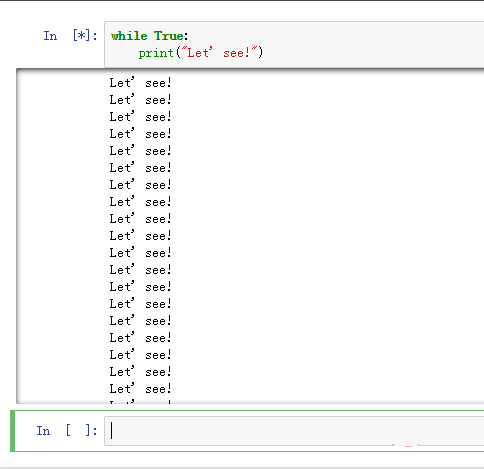Click the scrolling output area's left margin to collapse it
484x469 pixels.
coord(60,236)
